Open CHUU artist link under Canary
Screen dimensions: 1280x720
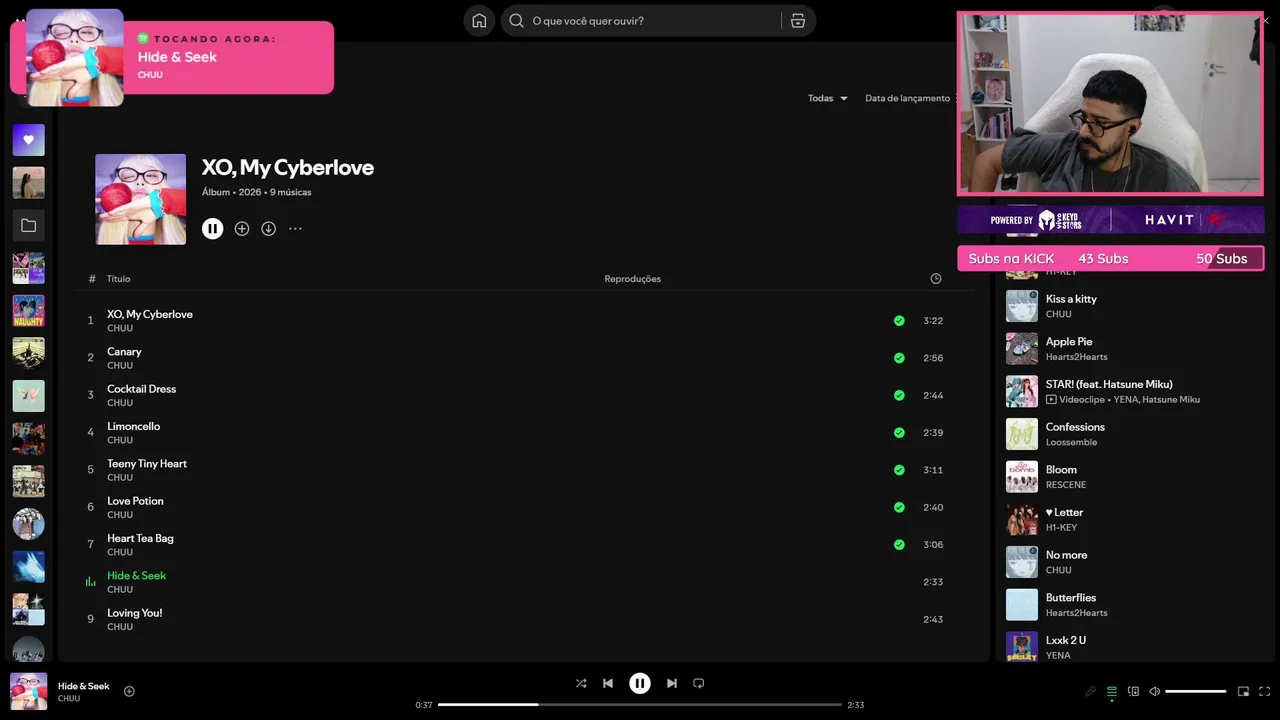pos(120,366)
